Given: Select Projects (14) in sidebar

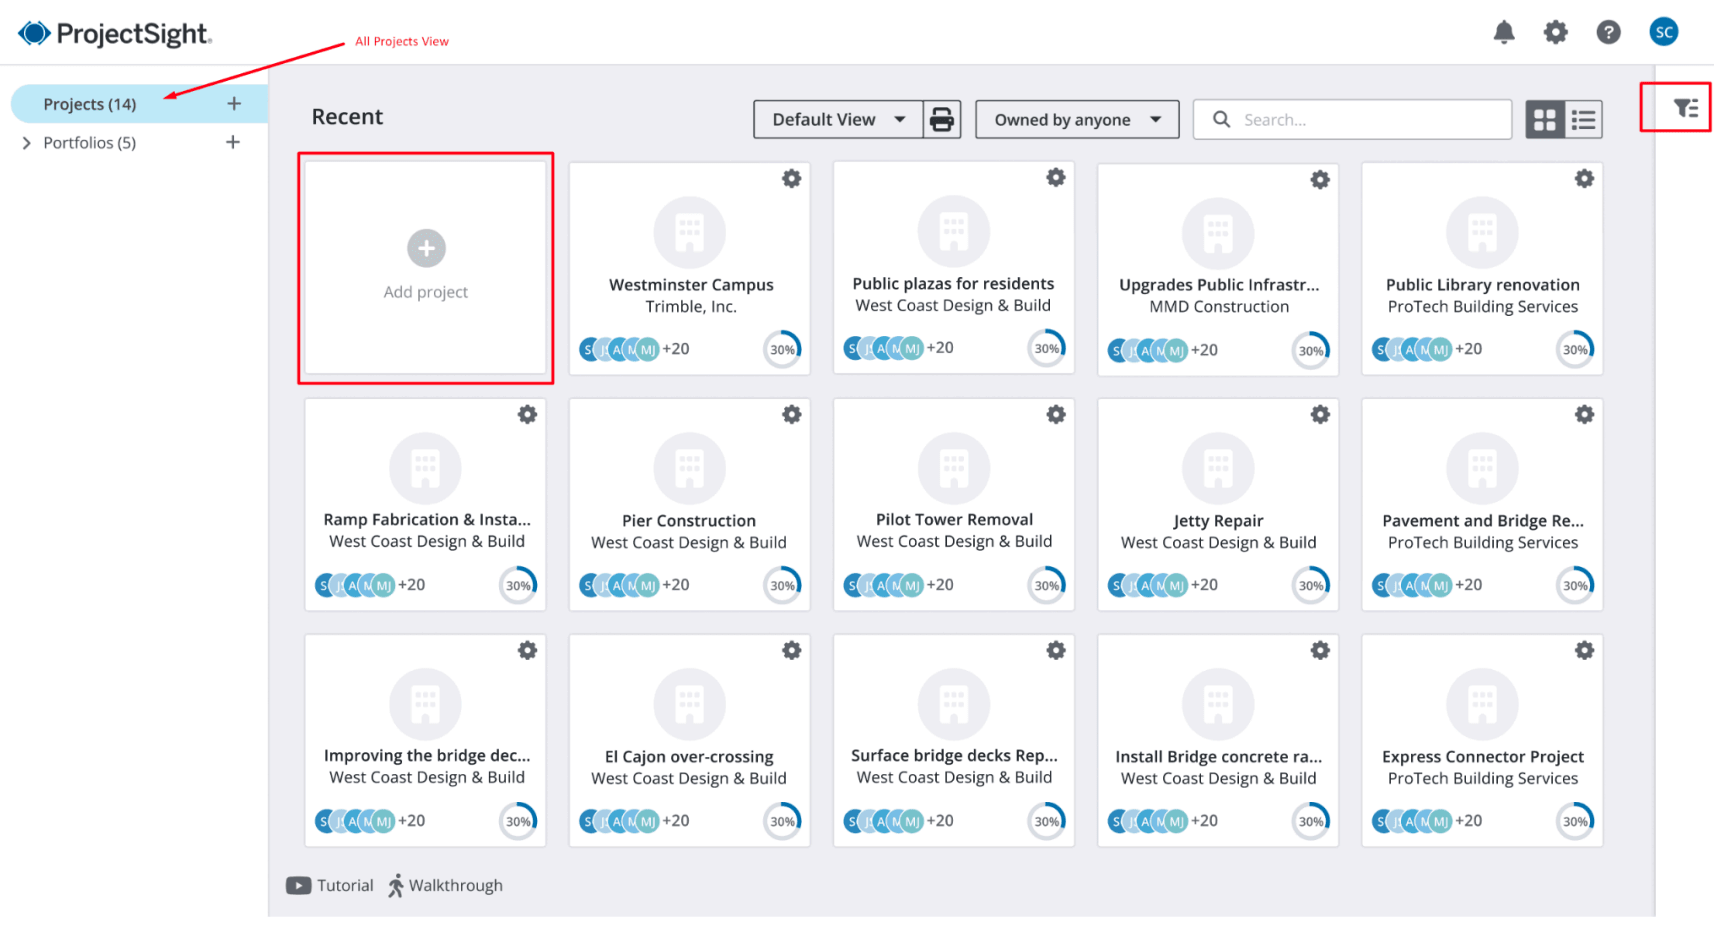Looking at the screenshot, I should tap(90, 105).
